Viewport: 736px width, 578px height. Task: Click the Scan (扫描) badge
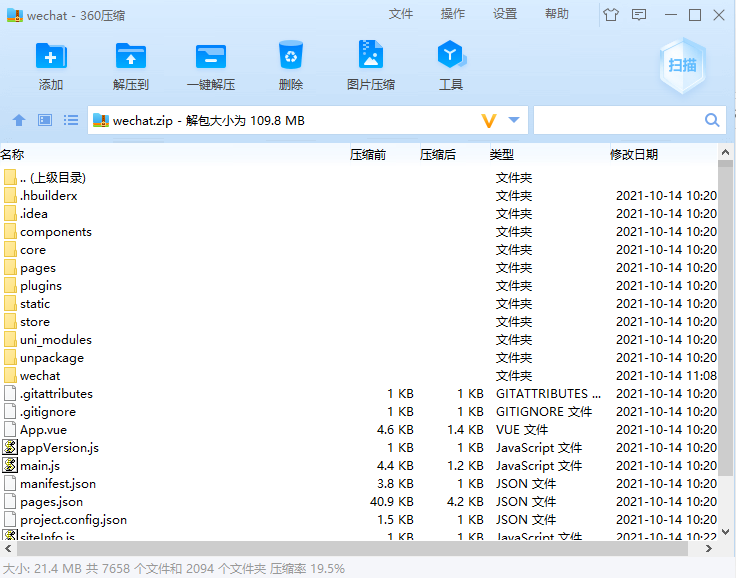coord(682,65)
